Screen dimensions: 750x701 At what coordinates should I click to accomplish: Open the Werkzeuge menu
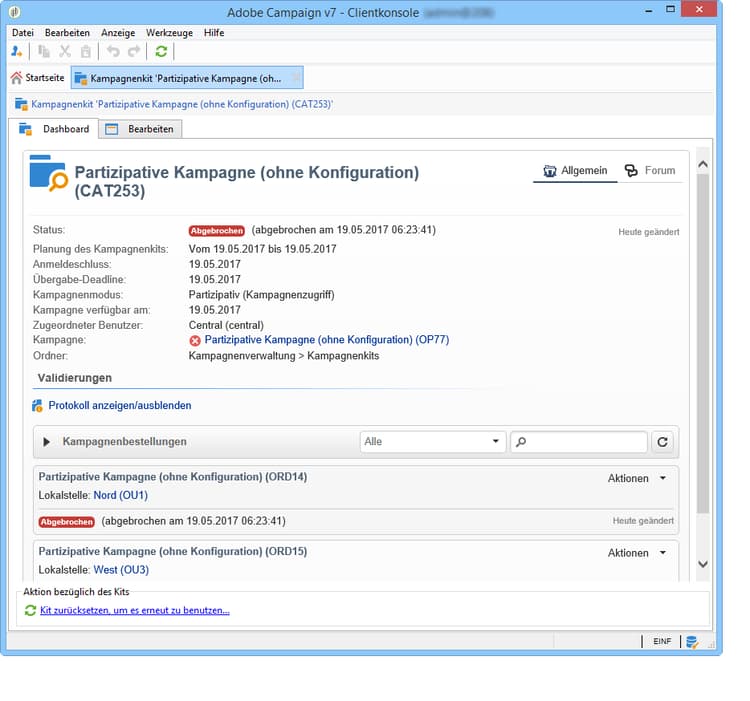point(169,33)
